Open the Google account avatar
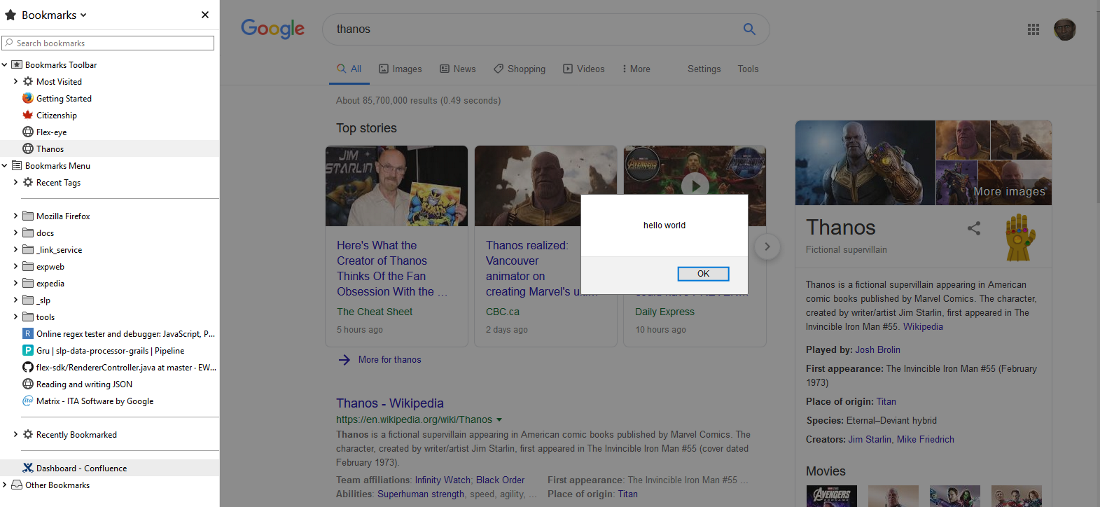 tap(1064, 29)
